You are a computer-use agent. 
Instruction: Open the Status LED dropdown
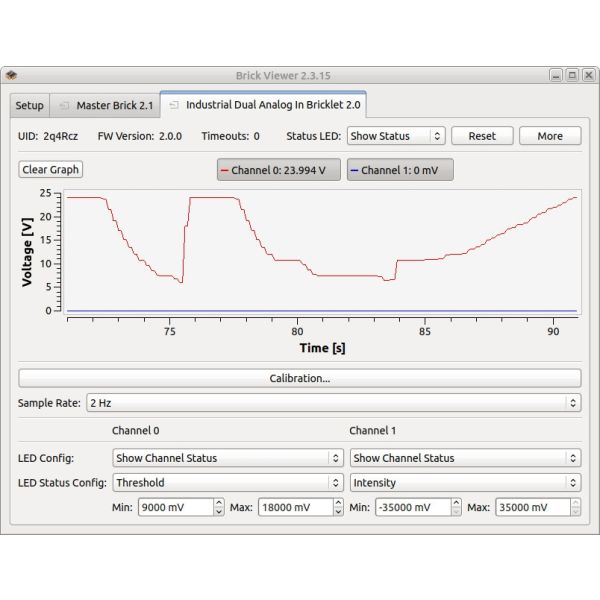[x=396, y=136]
